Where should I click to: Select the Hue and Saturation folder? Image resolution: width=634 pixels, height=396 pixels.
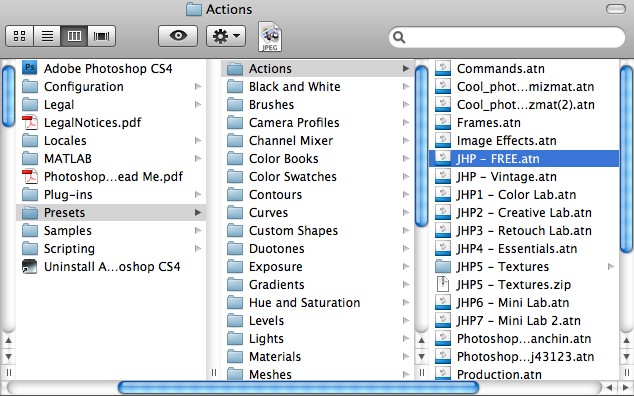point(317,303)
